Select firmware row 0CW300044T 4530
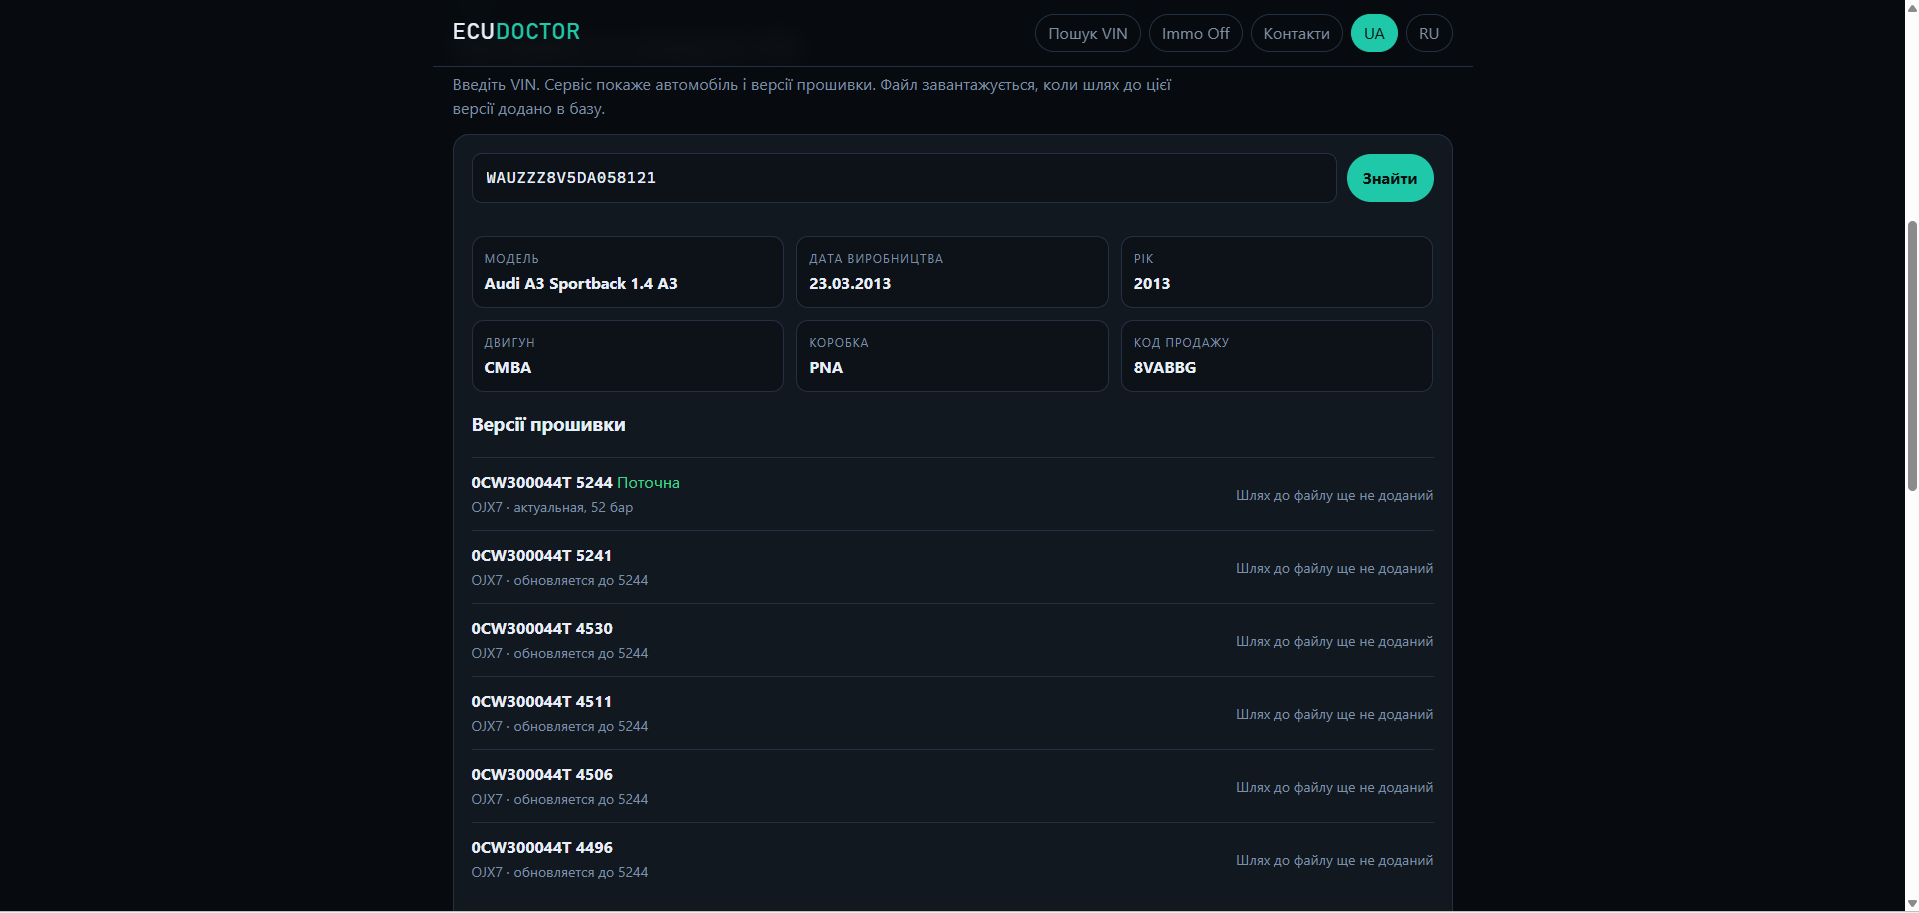The width and height of the screenshot is (1919, 913). 952,641
